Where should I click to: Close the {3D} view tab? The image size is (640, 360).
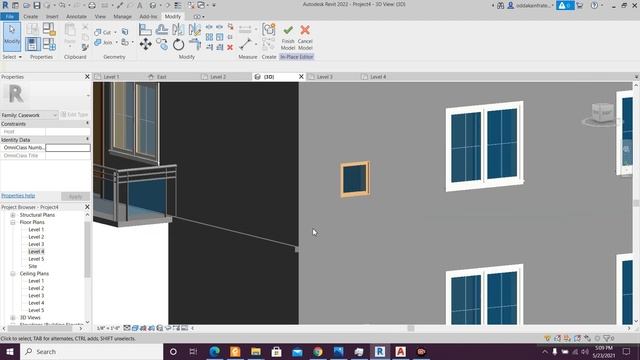(301, 76)
